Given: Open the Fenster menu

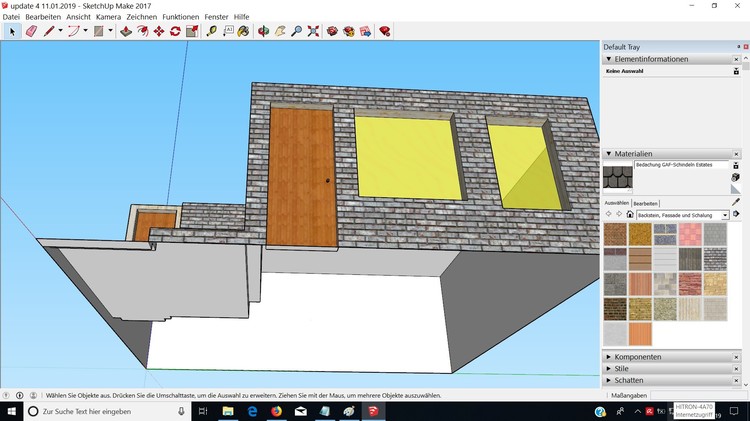Looking at the screenshot, I should pyautogui.click(x=216, y=17).
